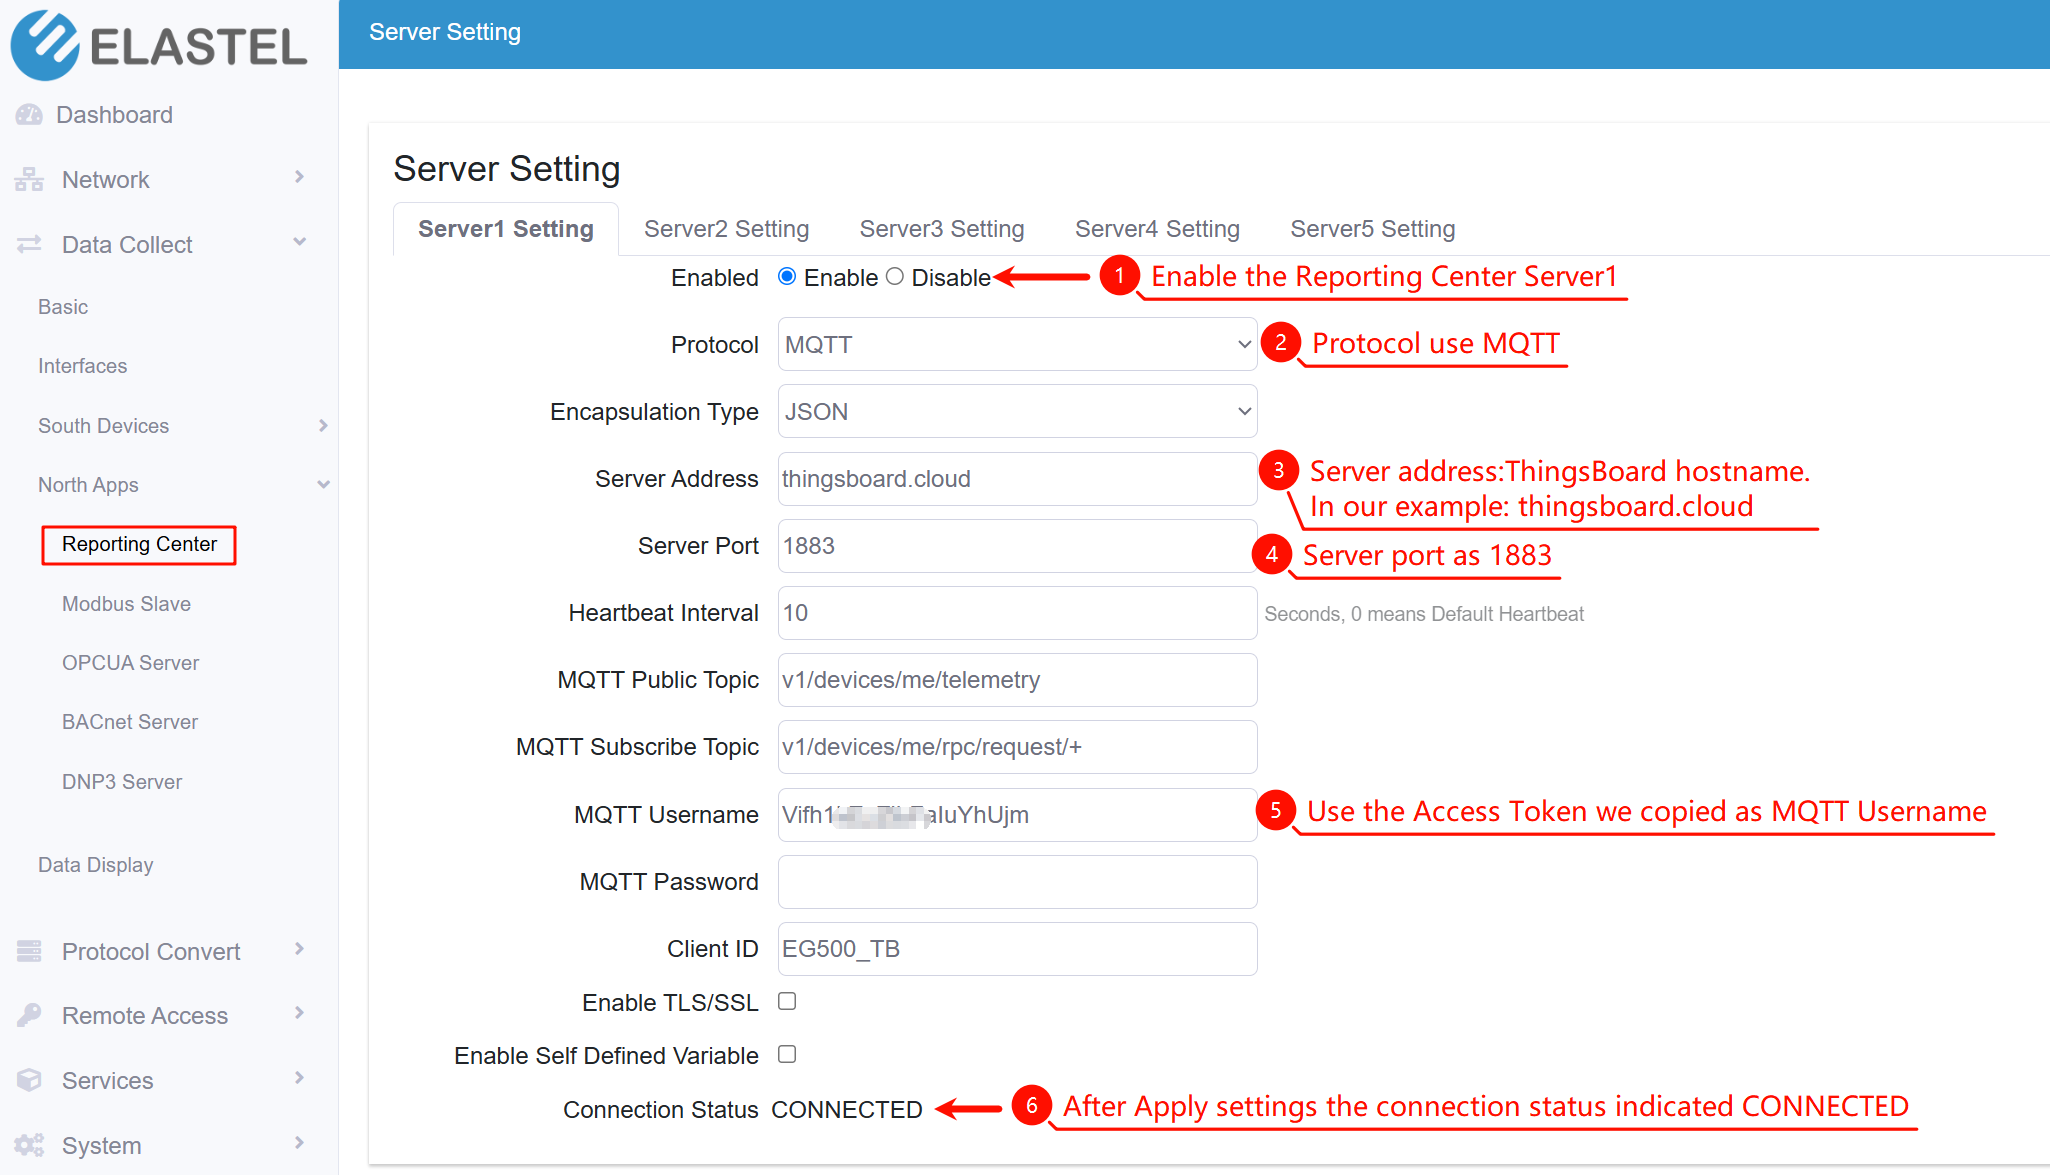Click the System sidebar gear icon
2050x1175 pixels.
[x=27, y=1144]
